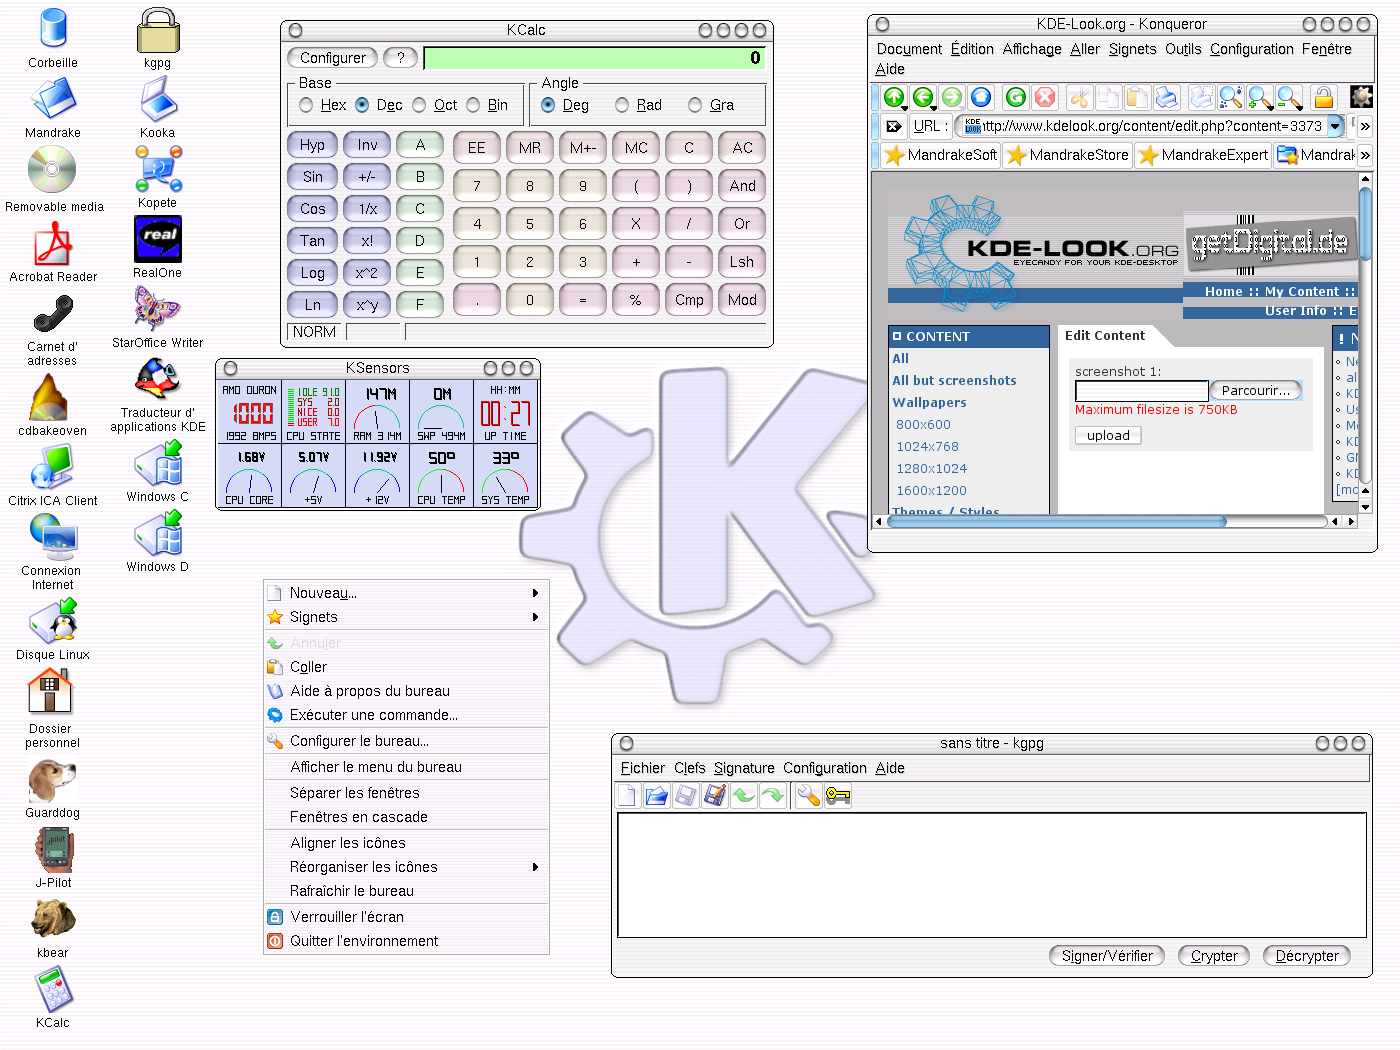Click the Open folder icon in kgpg toolbar
1400x1050 pixels.
656,796
